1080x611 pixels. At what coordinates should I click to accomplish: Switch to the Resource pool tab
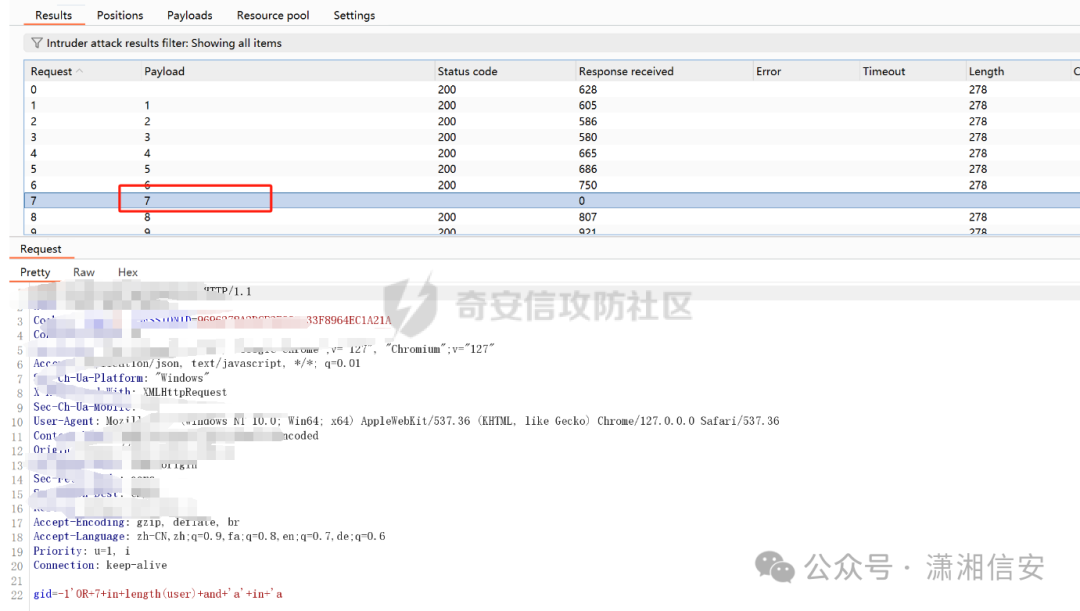coord(273,15)
